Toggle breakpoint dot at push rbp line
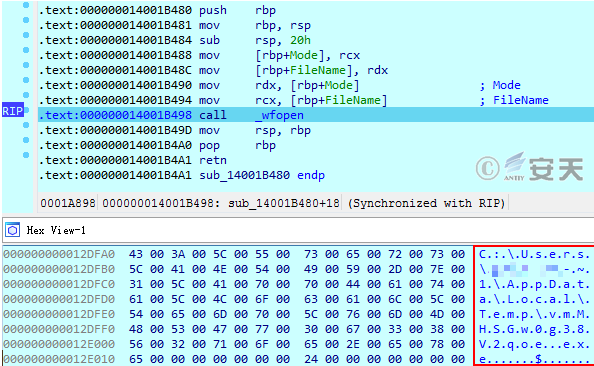 (x=26, y=5)
